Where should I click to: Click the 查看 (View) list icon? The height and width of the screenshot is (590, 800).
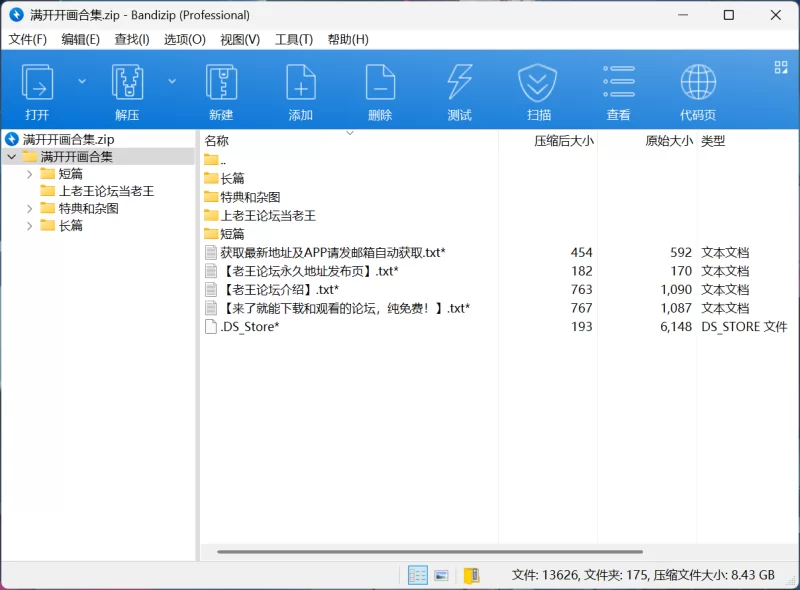pos(619,81)
